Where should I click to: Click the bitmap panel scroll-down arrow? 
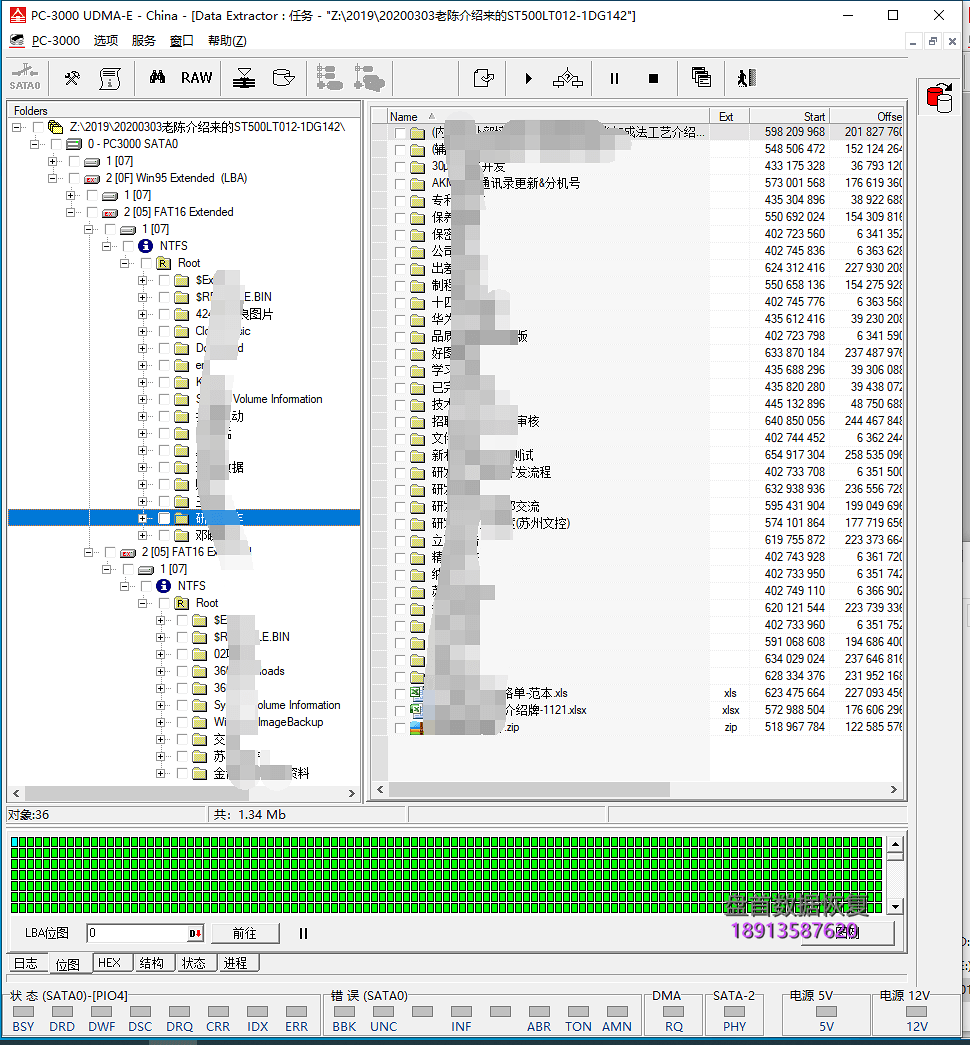click(x=895, y=906)
